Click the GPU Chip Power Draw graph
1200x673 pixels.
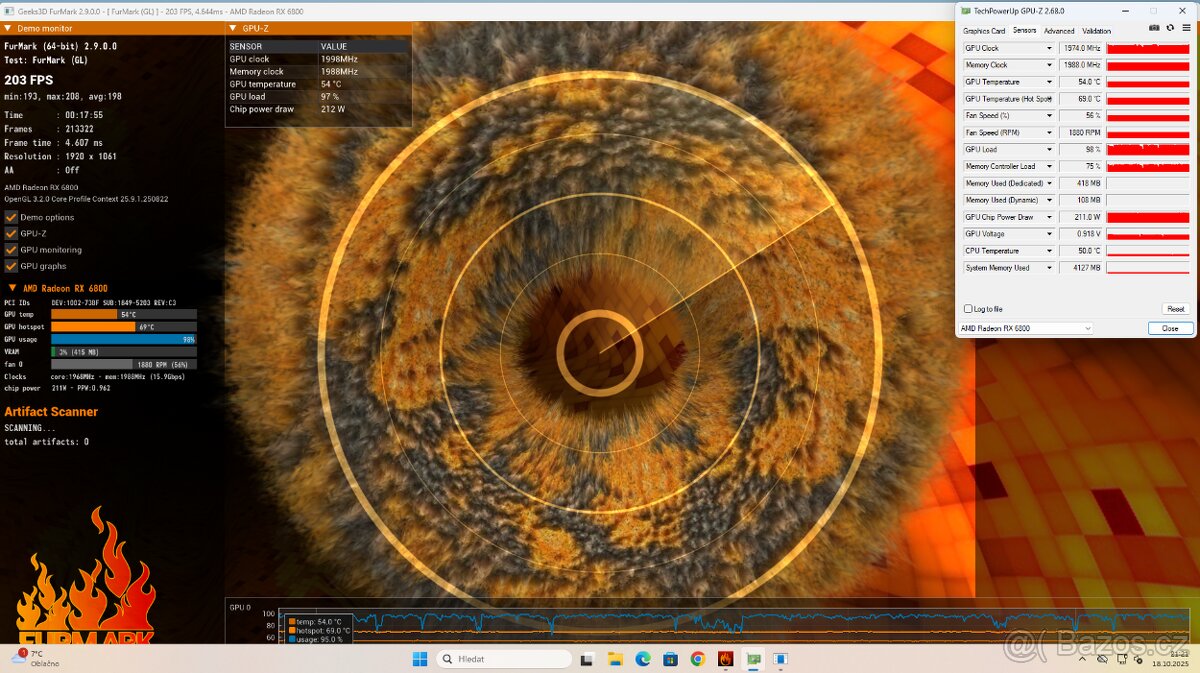pyautogui.click(x=1148, y=217)
